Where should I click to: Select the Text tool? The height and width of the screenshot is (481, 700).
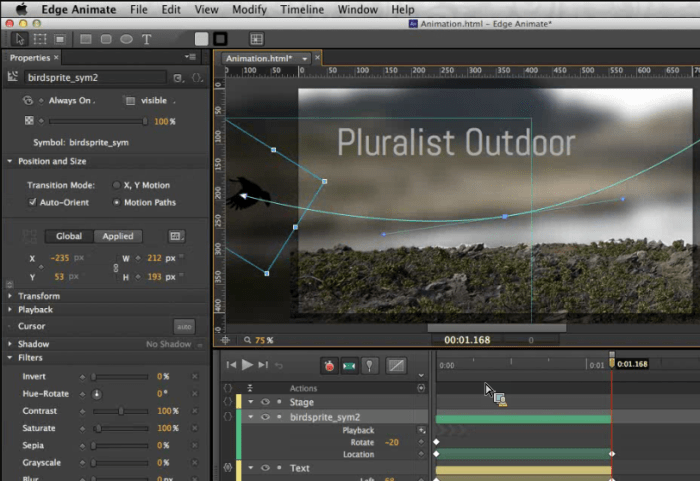[x=146, y=39]
